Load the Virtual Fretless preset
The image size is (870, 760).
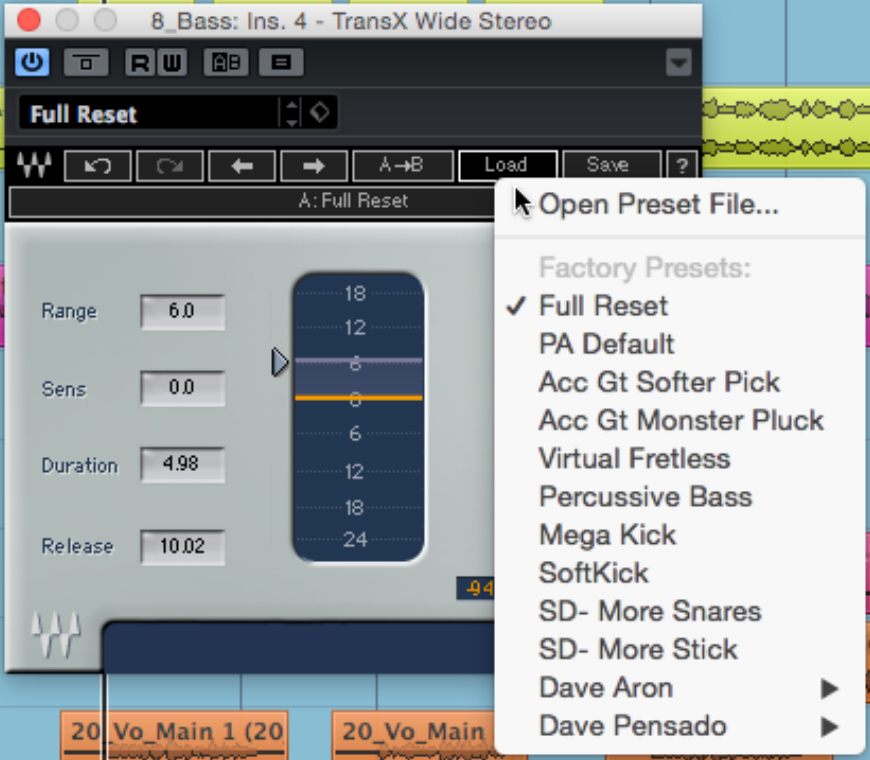click(680, 459)
